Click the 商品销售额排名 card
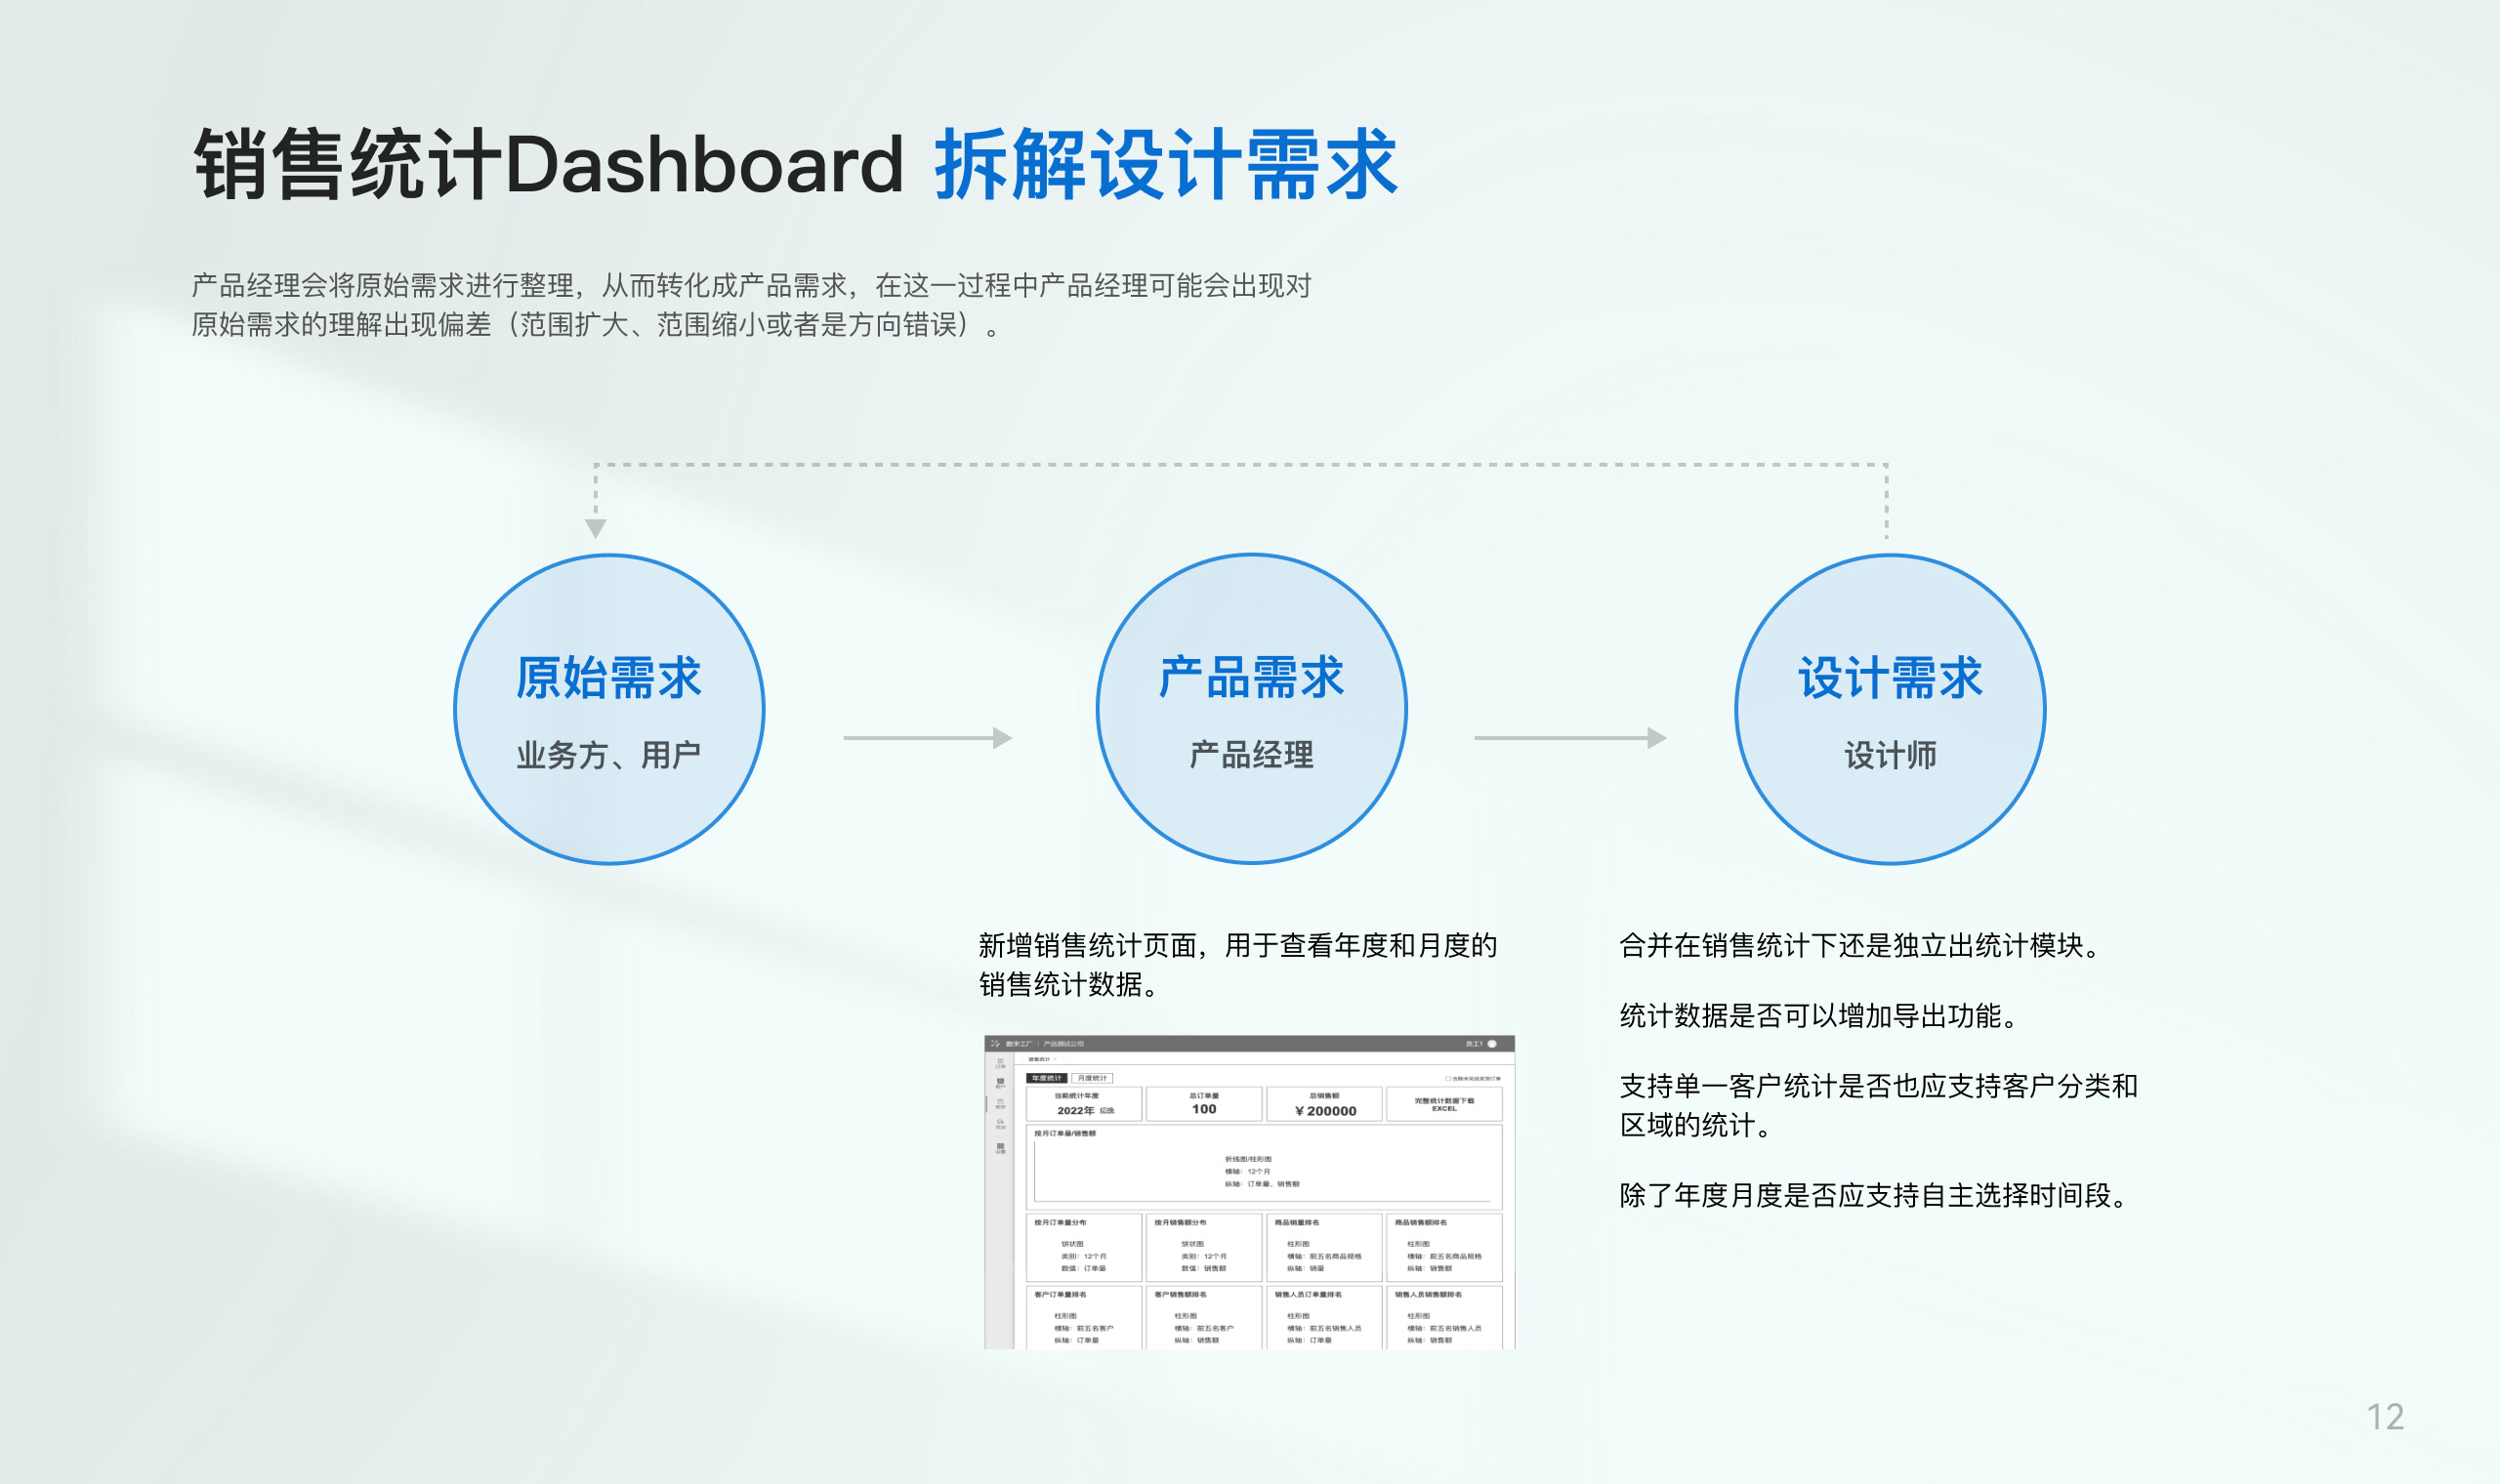Screen dimensions: 2500x1484 click(1445, 1247)
